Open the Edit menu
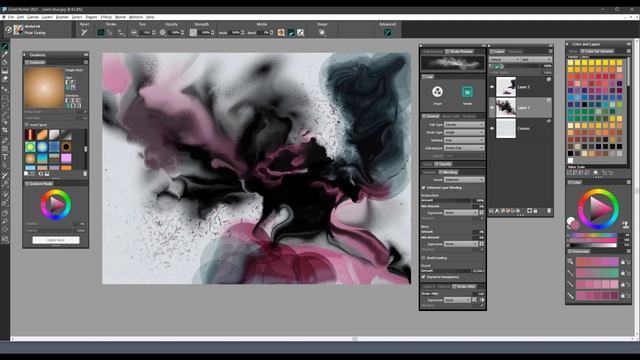 pos(20,17)
